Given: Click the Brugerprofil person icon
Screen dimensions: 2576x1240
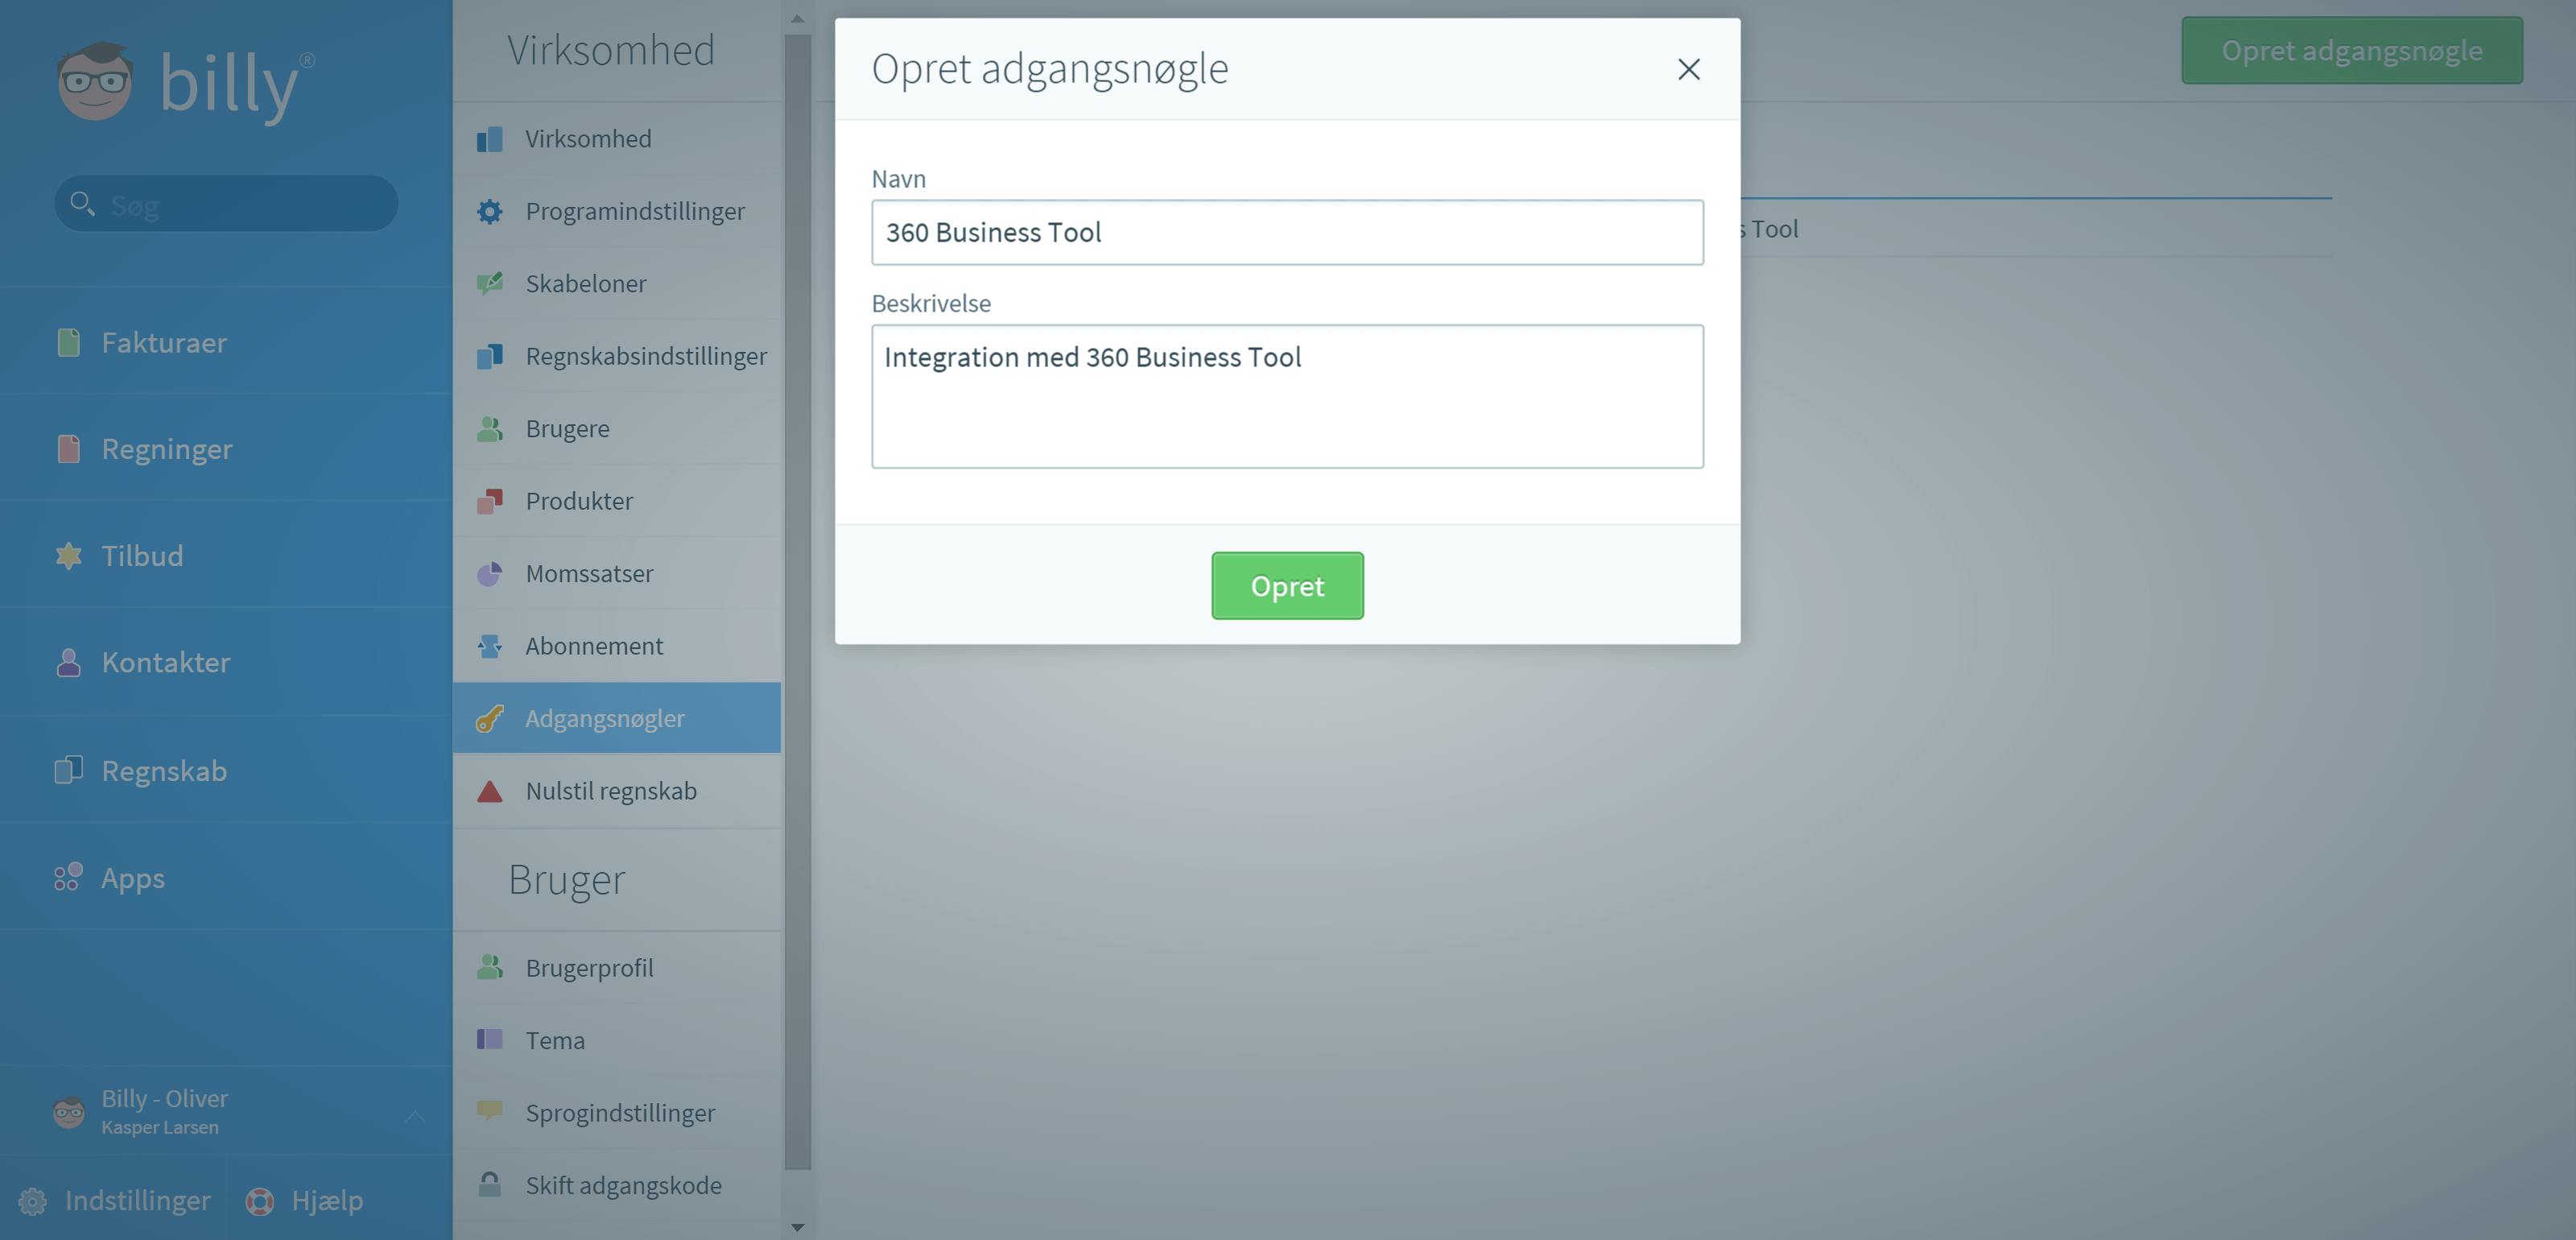Looking at the screenshot, I should (x=490, y=968).
